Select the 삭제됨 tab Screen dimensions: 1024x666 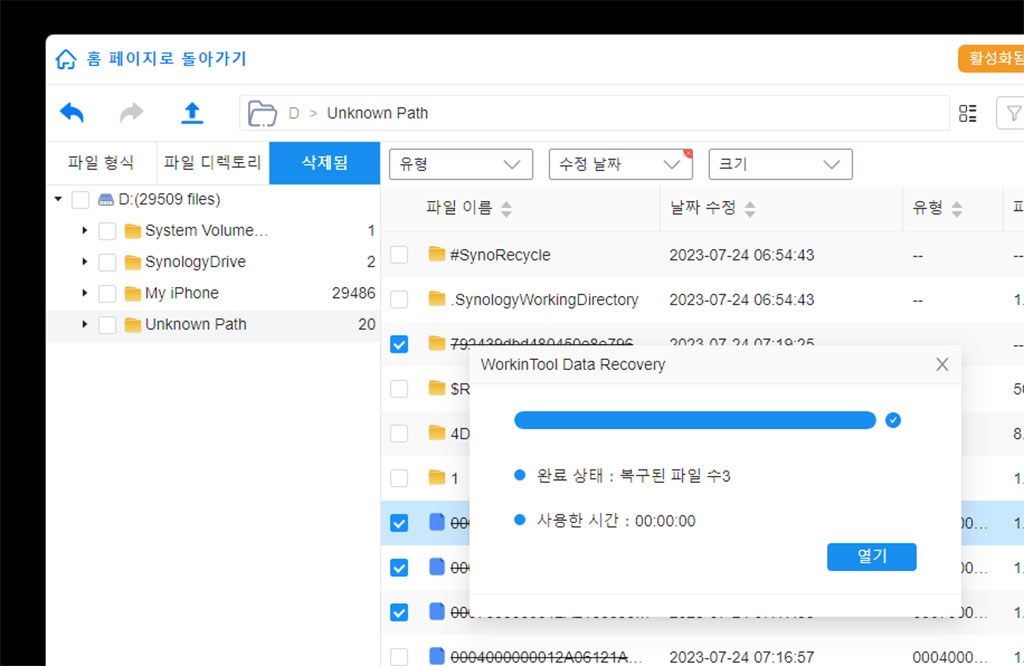[325, 163]
